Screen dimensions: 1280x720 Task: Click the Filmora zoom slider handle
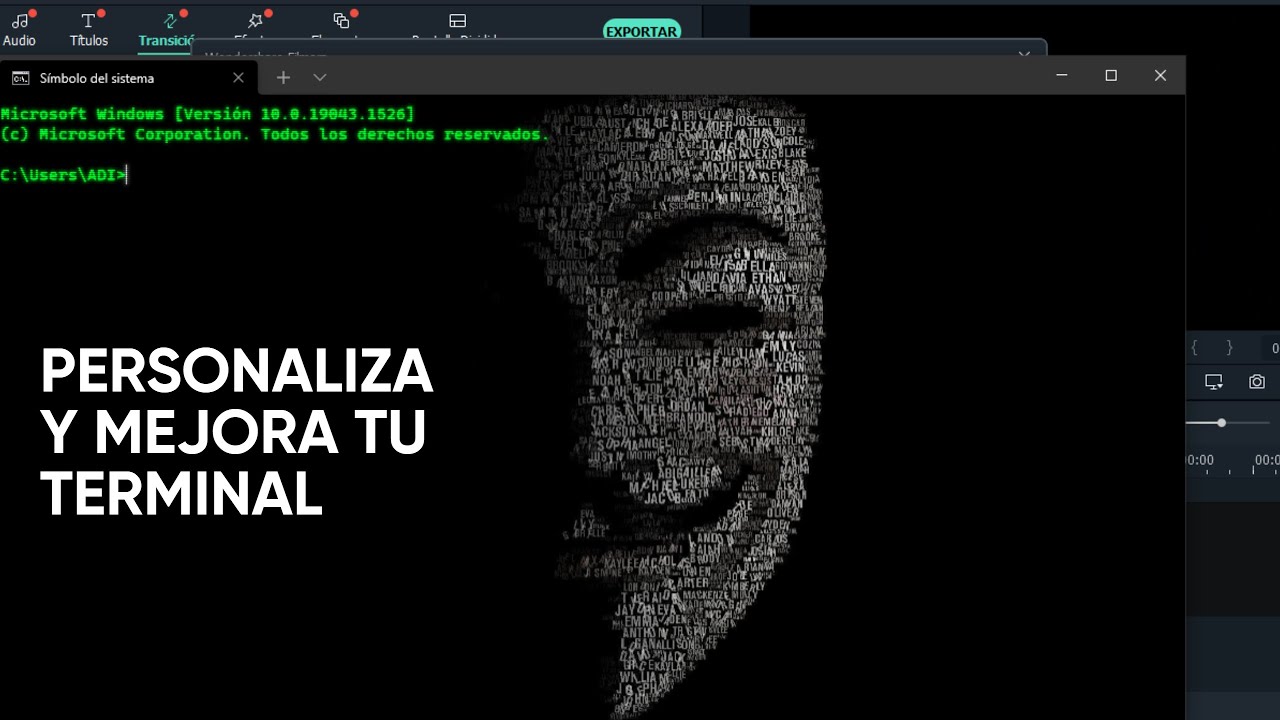click(x=1221, y=423)
